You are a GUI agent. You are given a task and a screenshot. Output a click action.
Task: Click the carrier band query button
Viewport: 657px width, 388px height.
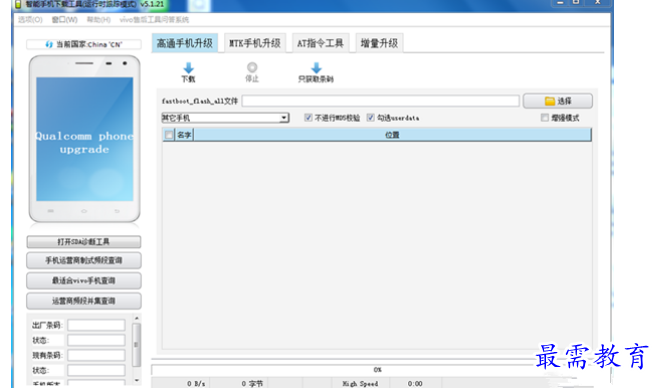tap(84, 260)
